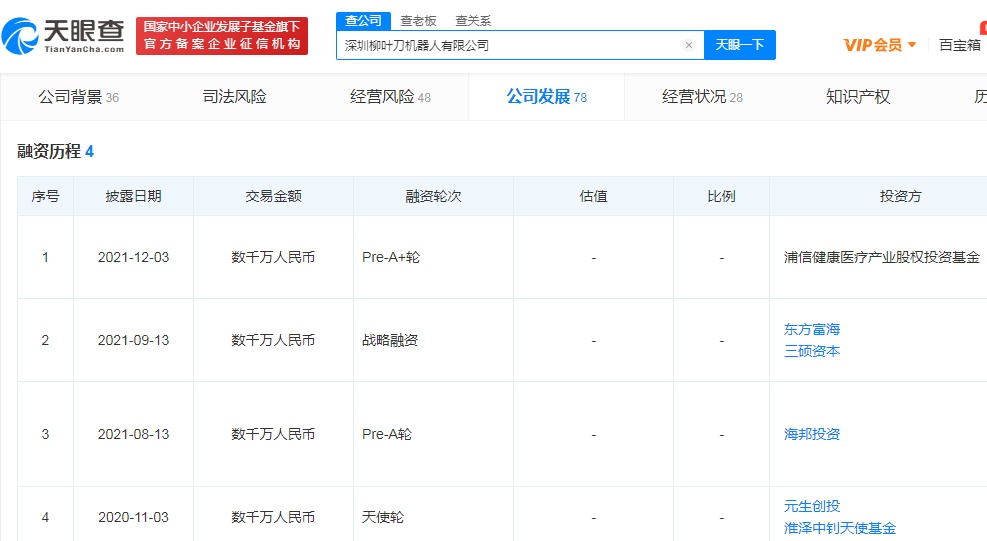The image size is (987, 541).
Task: Click date cell 2021-08-13
Action: [133, 434]
